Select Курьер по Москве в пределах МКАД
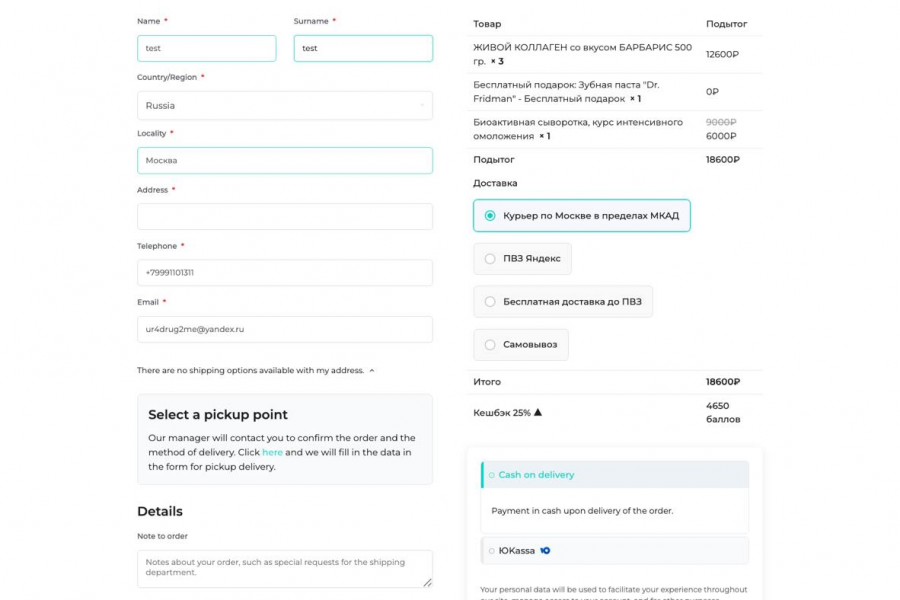Image resolution: width=900 pixels, height=600 pixels. (x=490, y=215)
